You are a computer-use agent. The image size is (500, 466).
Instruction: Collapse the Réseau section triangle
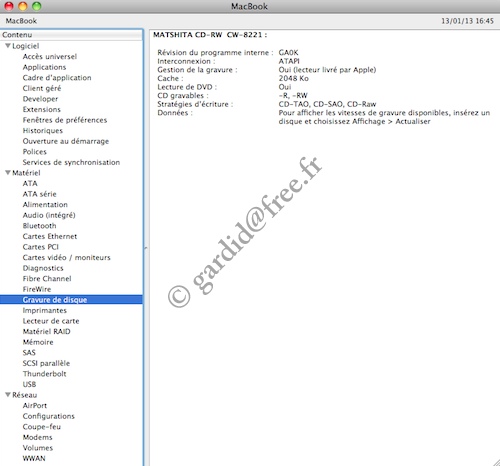8,395
